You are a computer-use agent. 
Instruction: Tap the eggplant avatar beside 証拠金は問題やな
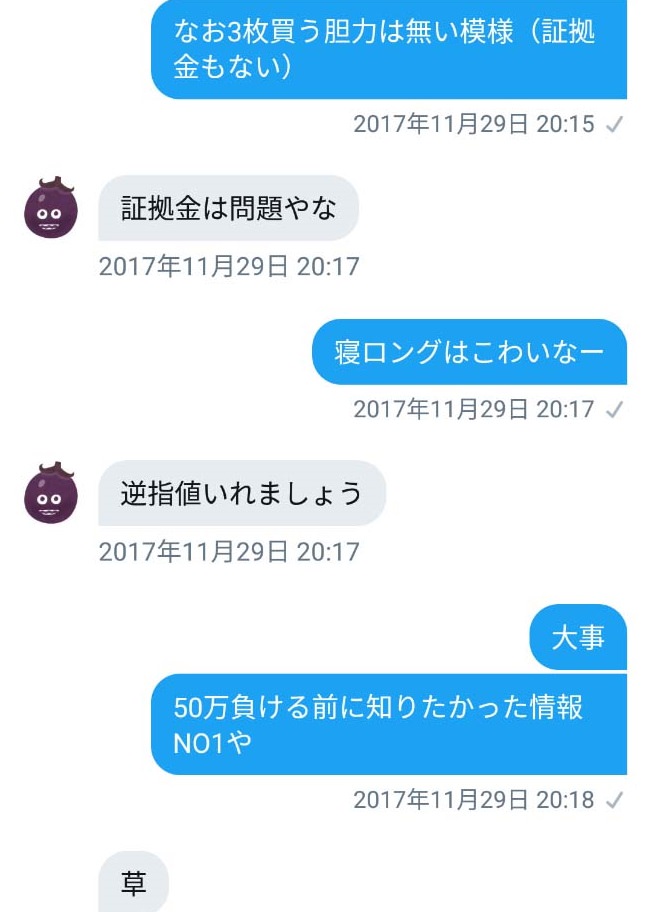pos(51,208)
